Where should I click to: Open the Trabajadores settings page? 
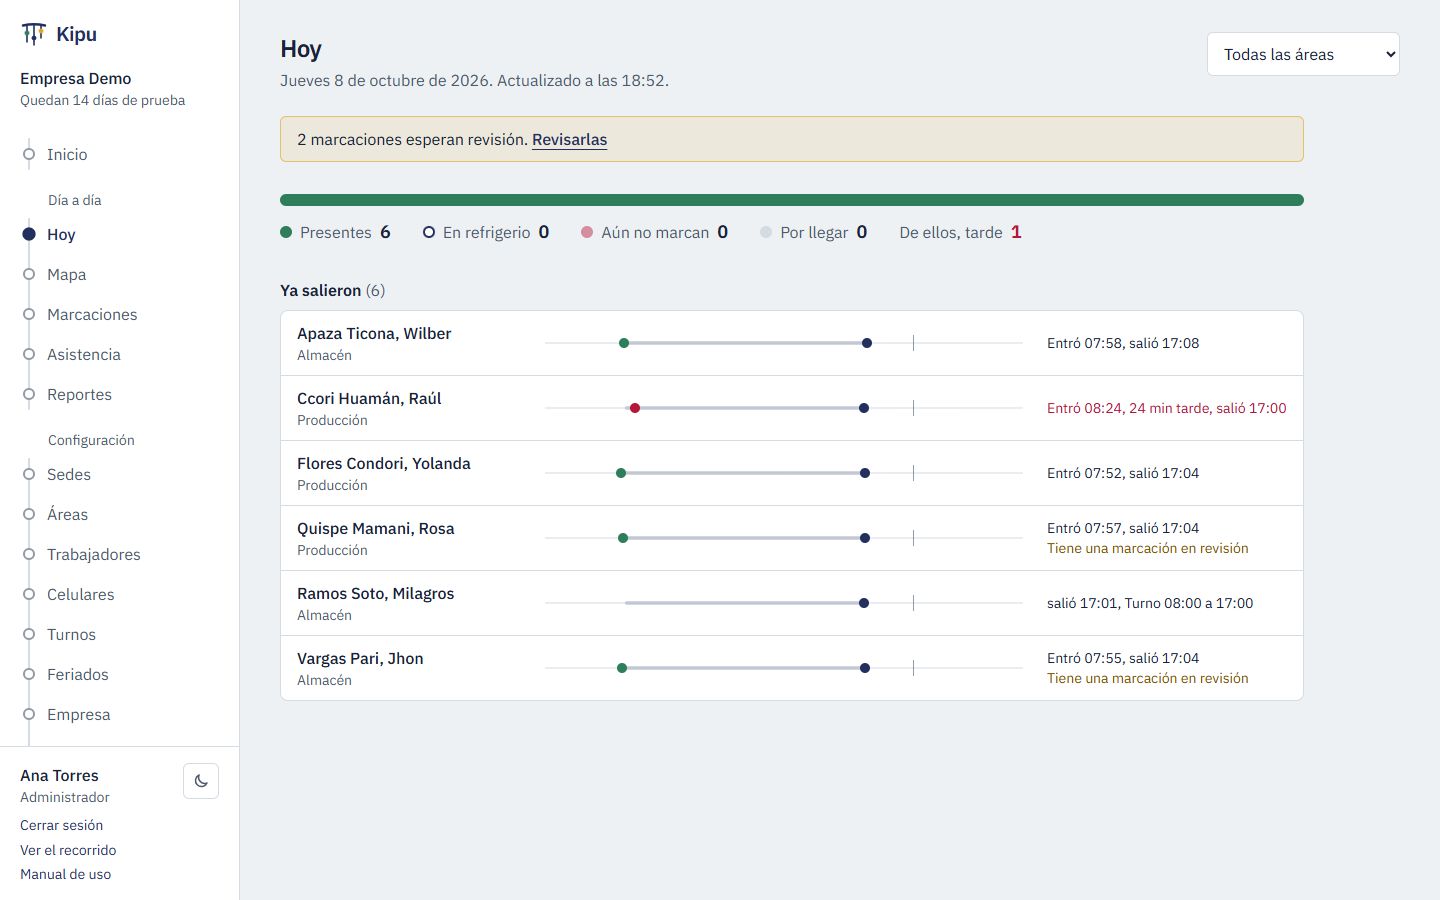tap(93, 554)
